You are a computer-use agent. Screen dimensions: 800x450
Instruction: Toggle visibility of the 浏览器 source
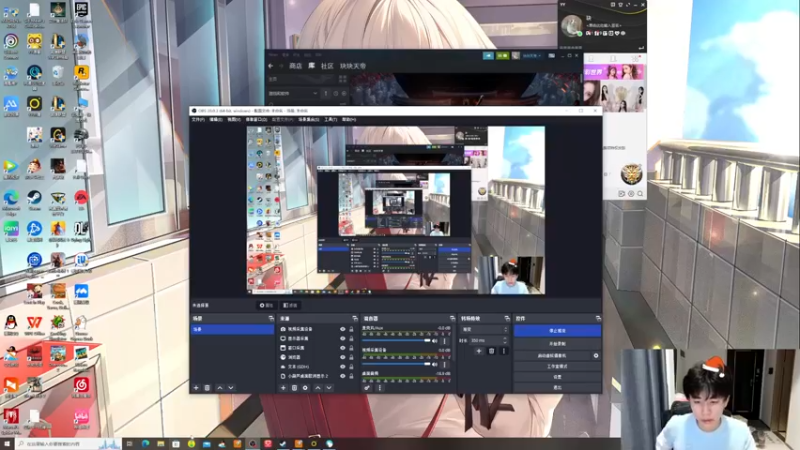342,357
